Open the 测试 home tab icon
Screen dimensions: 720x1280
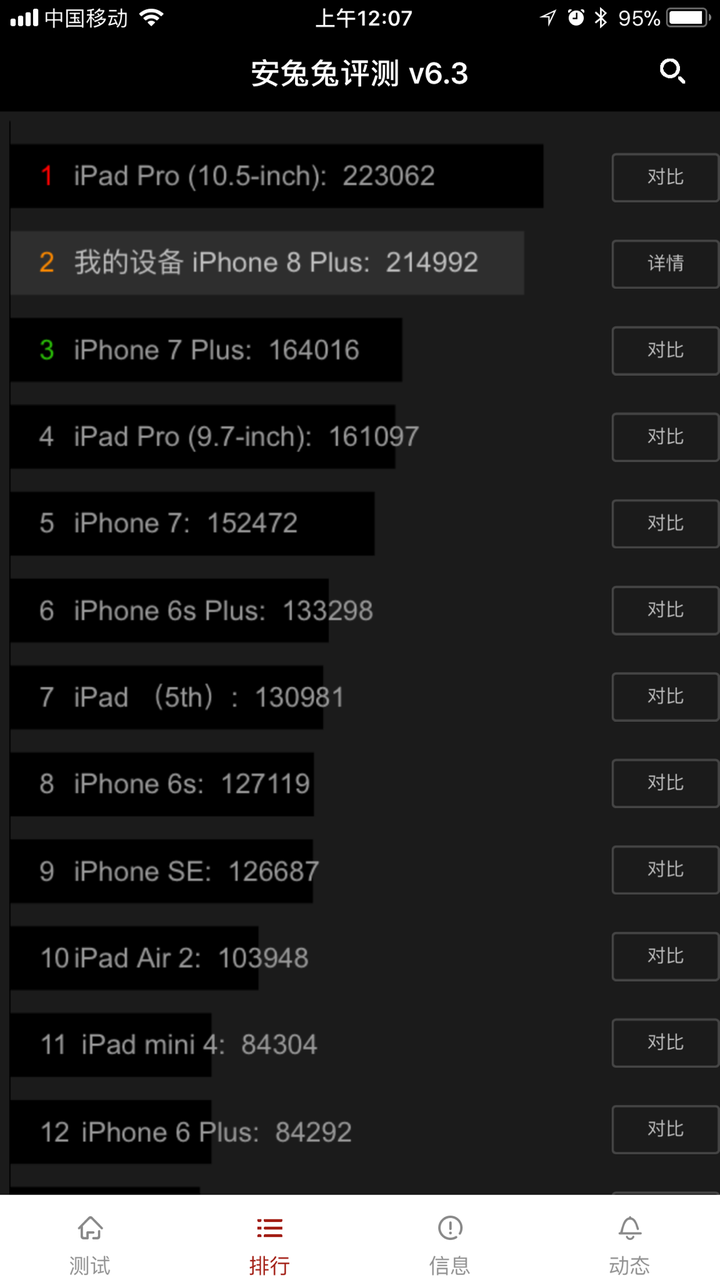click(x=90, y=1227)
